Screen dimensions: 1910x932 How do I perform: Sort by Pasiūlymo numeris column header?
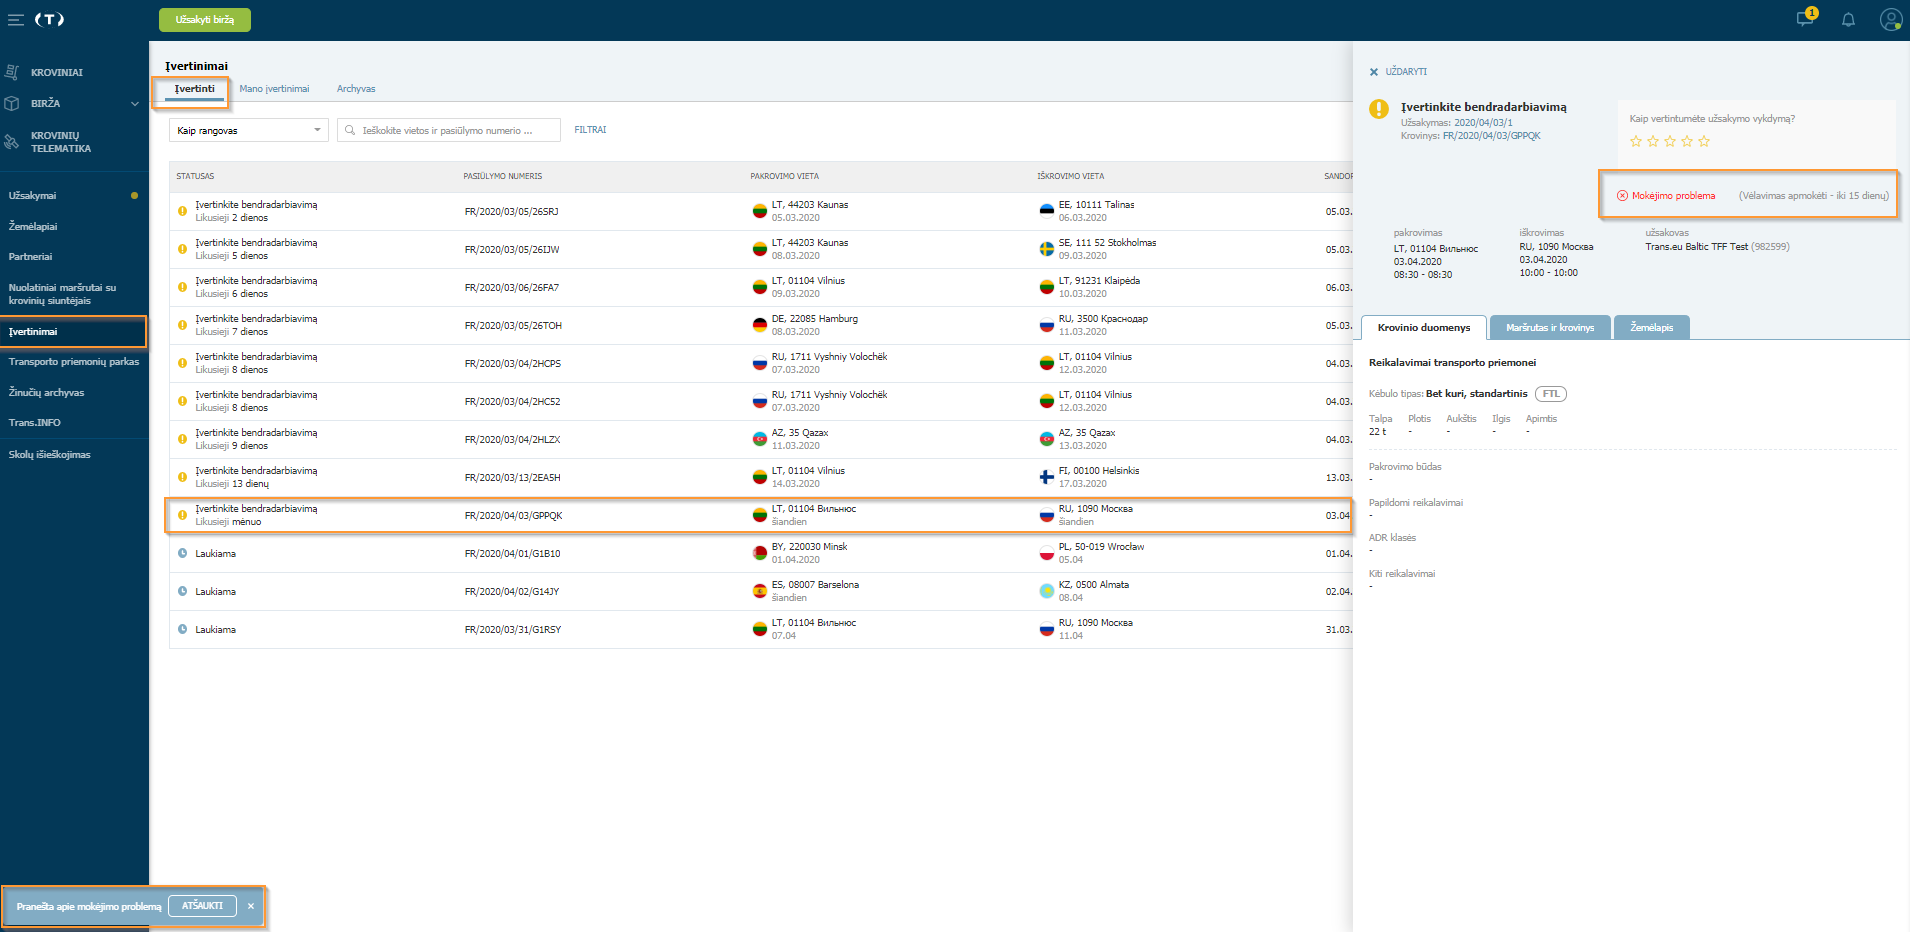tap(503, 176)
